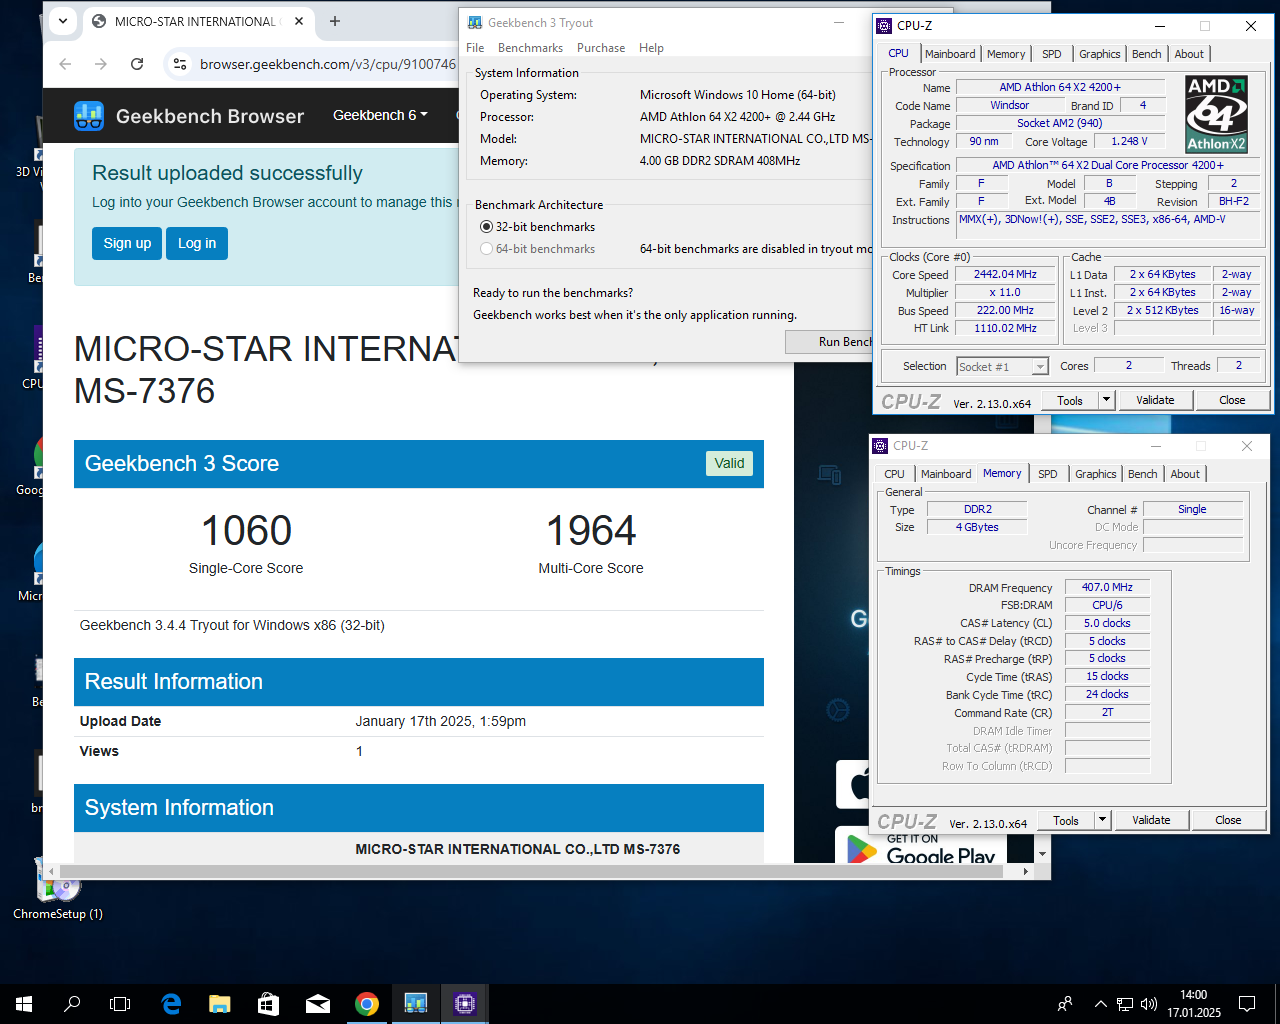This screenshot has height=1024, width=1280.
Task: Open About tab in top CPU-Z
Action: click(x=1189, y=54)
